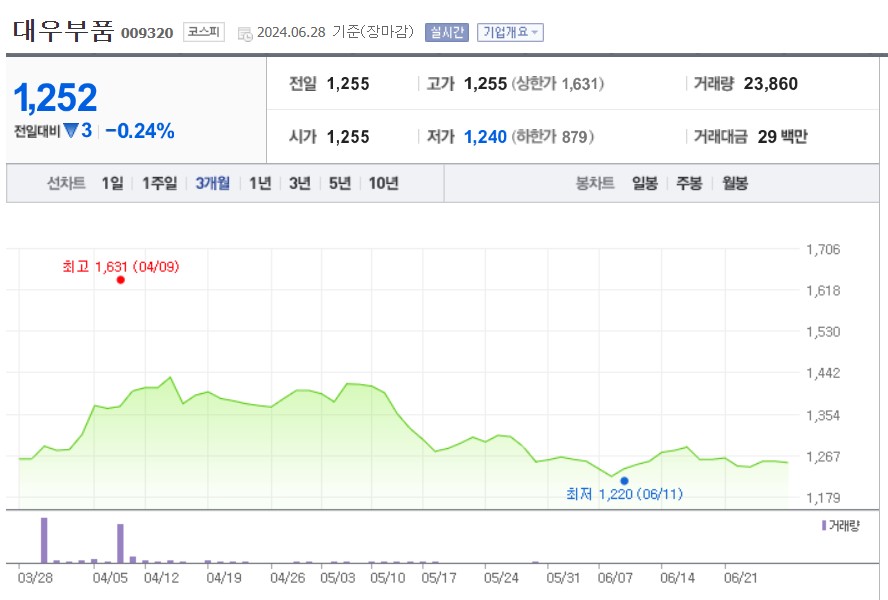The image size is (888, 600).
Task: Switch chart range to 10년
Action: [383, 183]
